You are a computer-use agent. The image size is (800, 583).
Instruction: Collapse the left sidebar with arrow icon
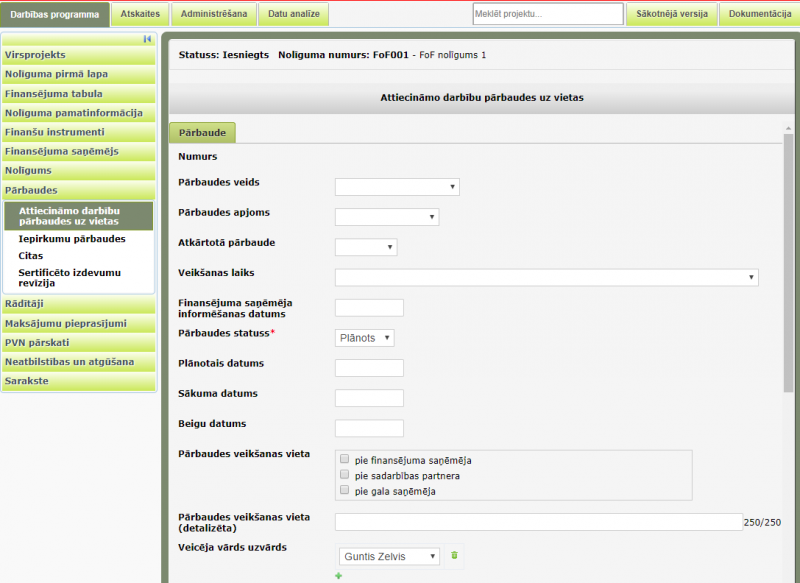pos(147,39)
